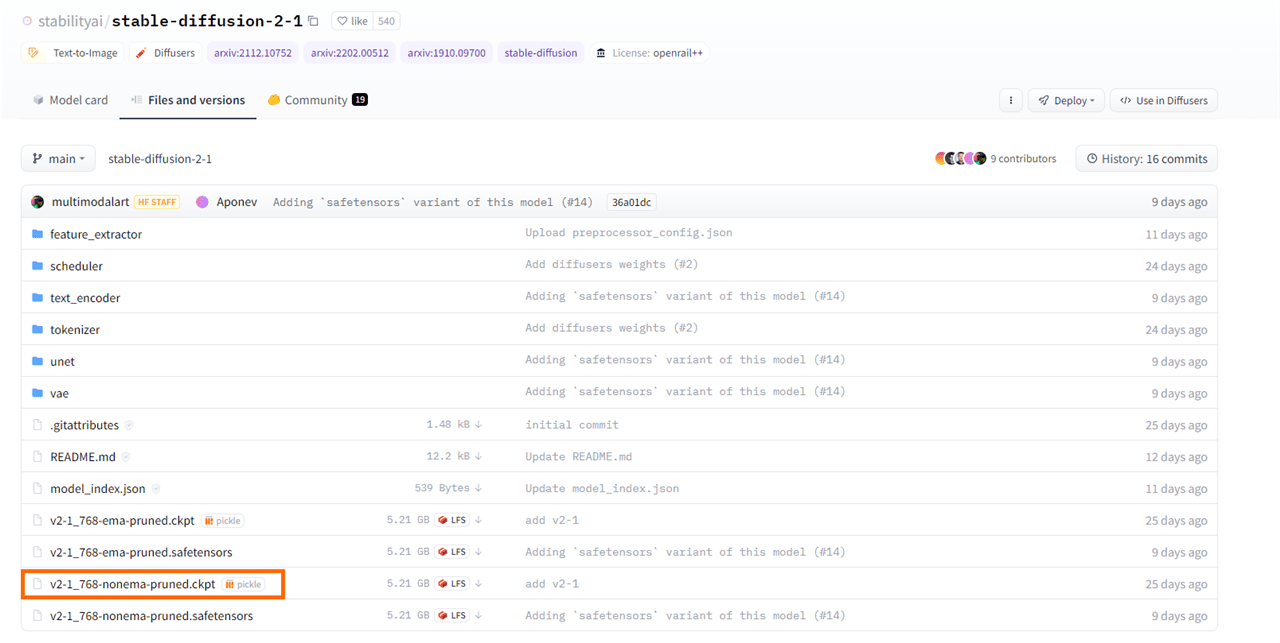Open the 'Update model_index.json' commit message
Screen dimensions: 1280x643
click(x=602, y=489)
